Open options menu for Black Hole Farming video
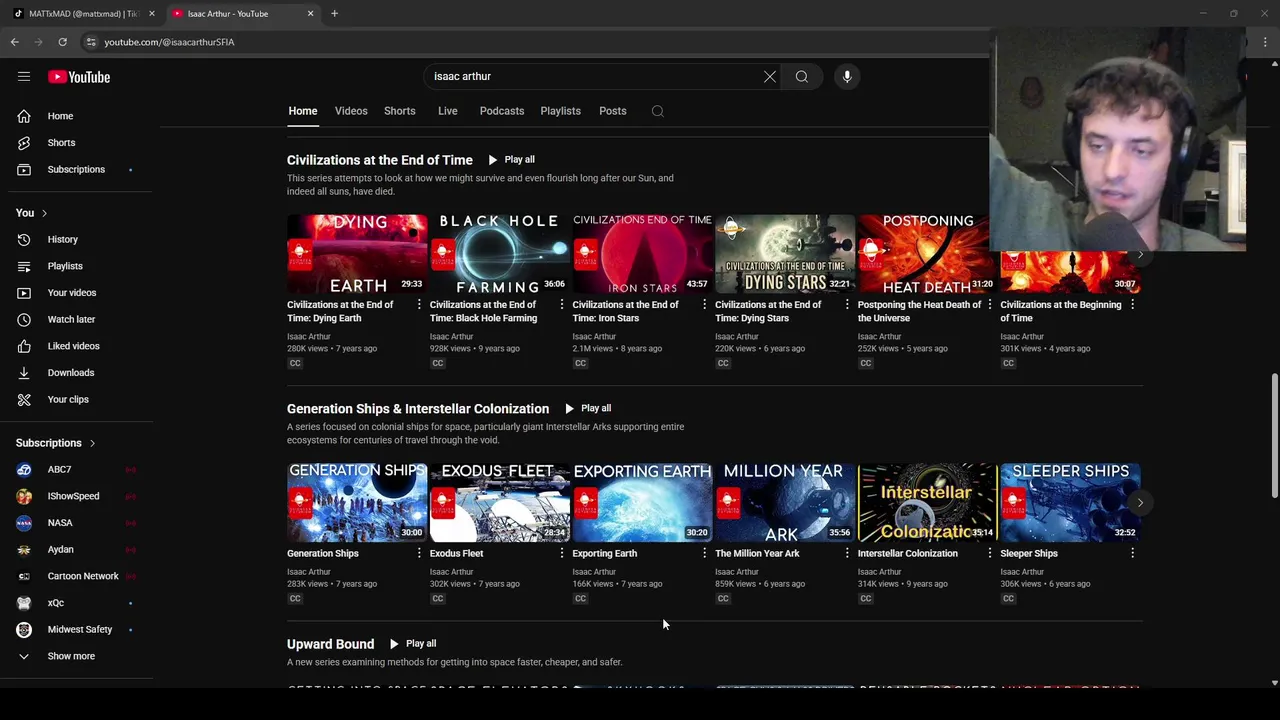1280x720 pixels. coord(561,305)
